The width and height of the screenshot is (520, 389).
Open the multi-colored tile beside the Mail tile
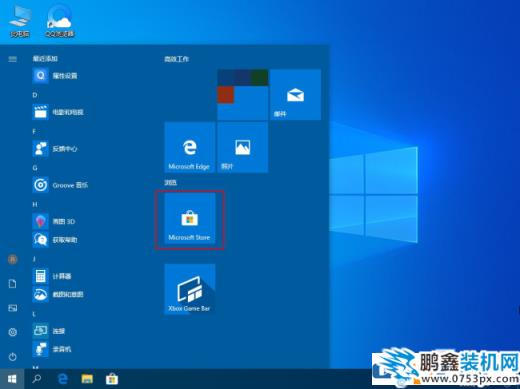242,95
